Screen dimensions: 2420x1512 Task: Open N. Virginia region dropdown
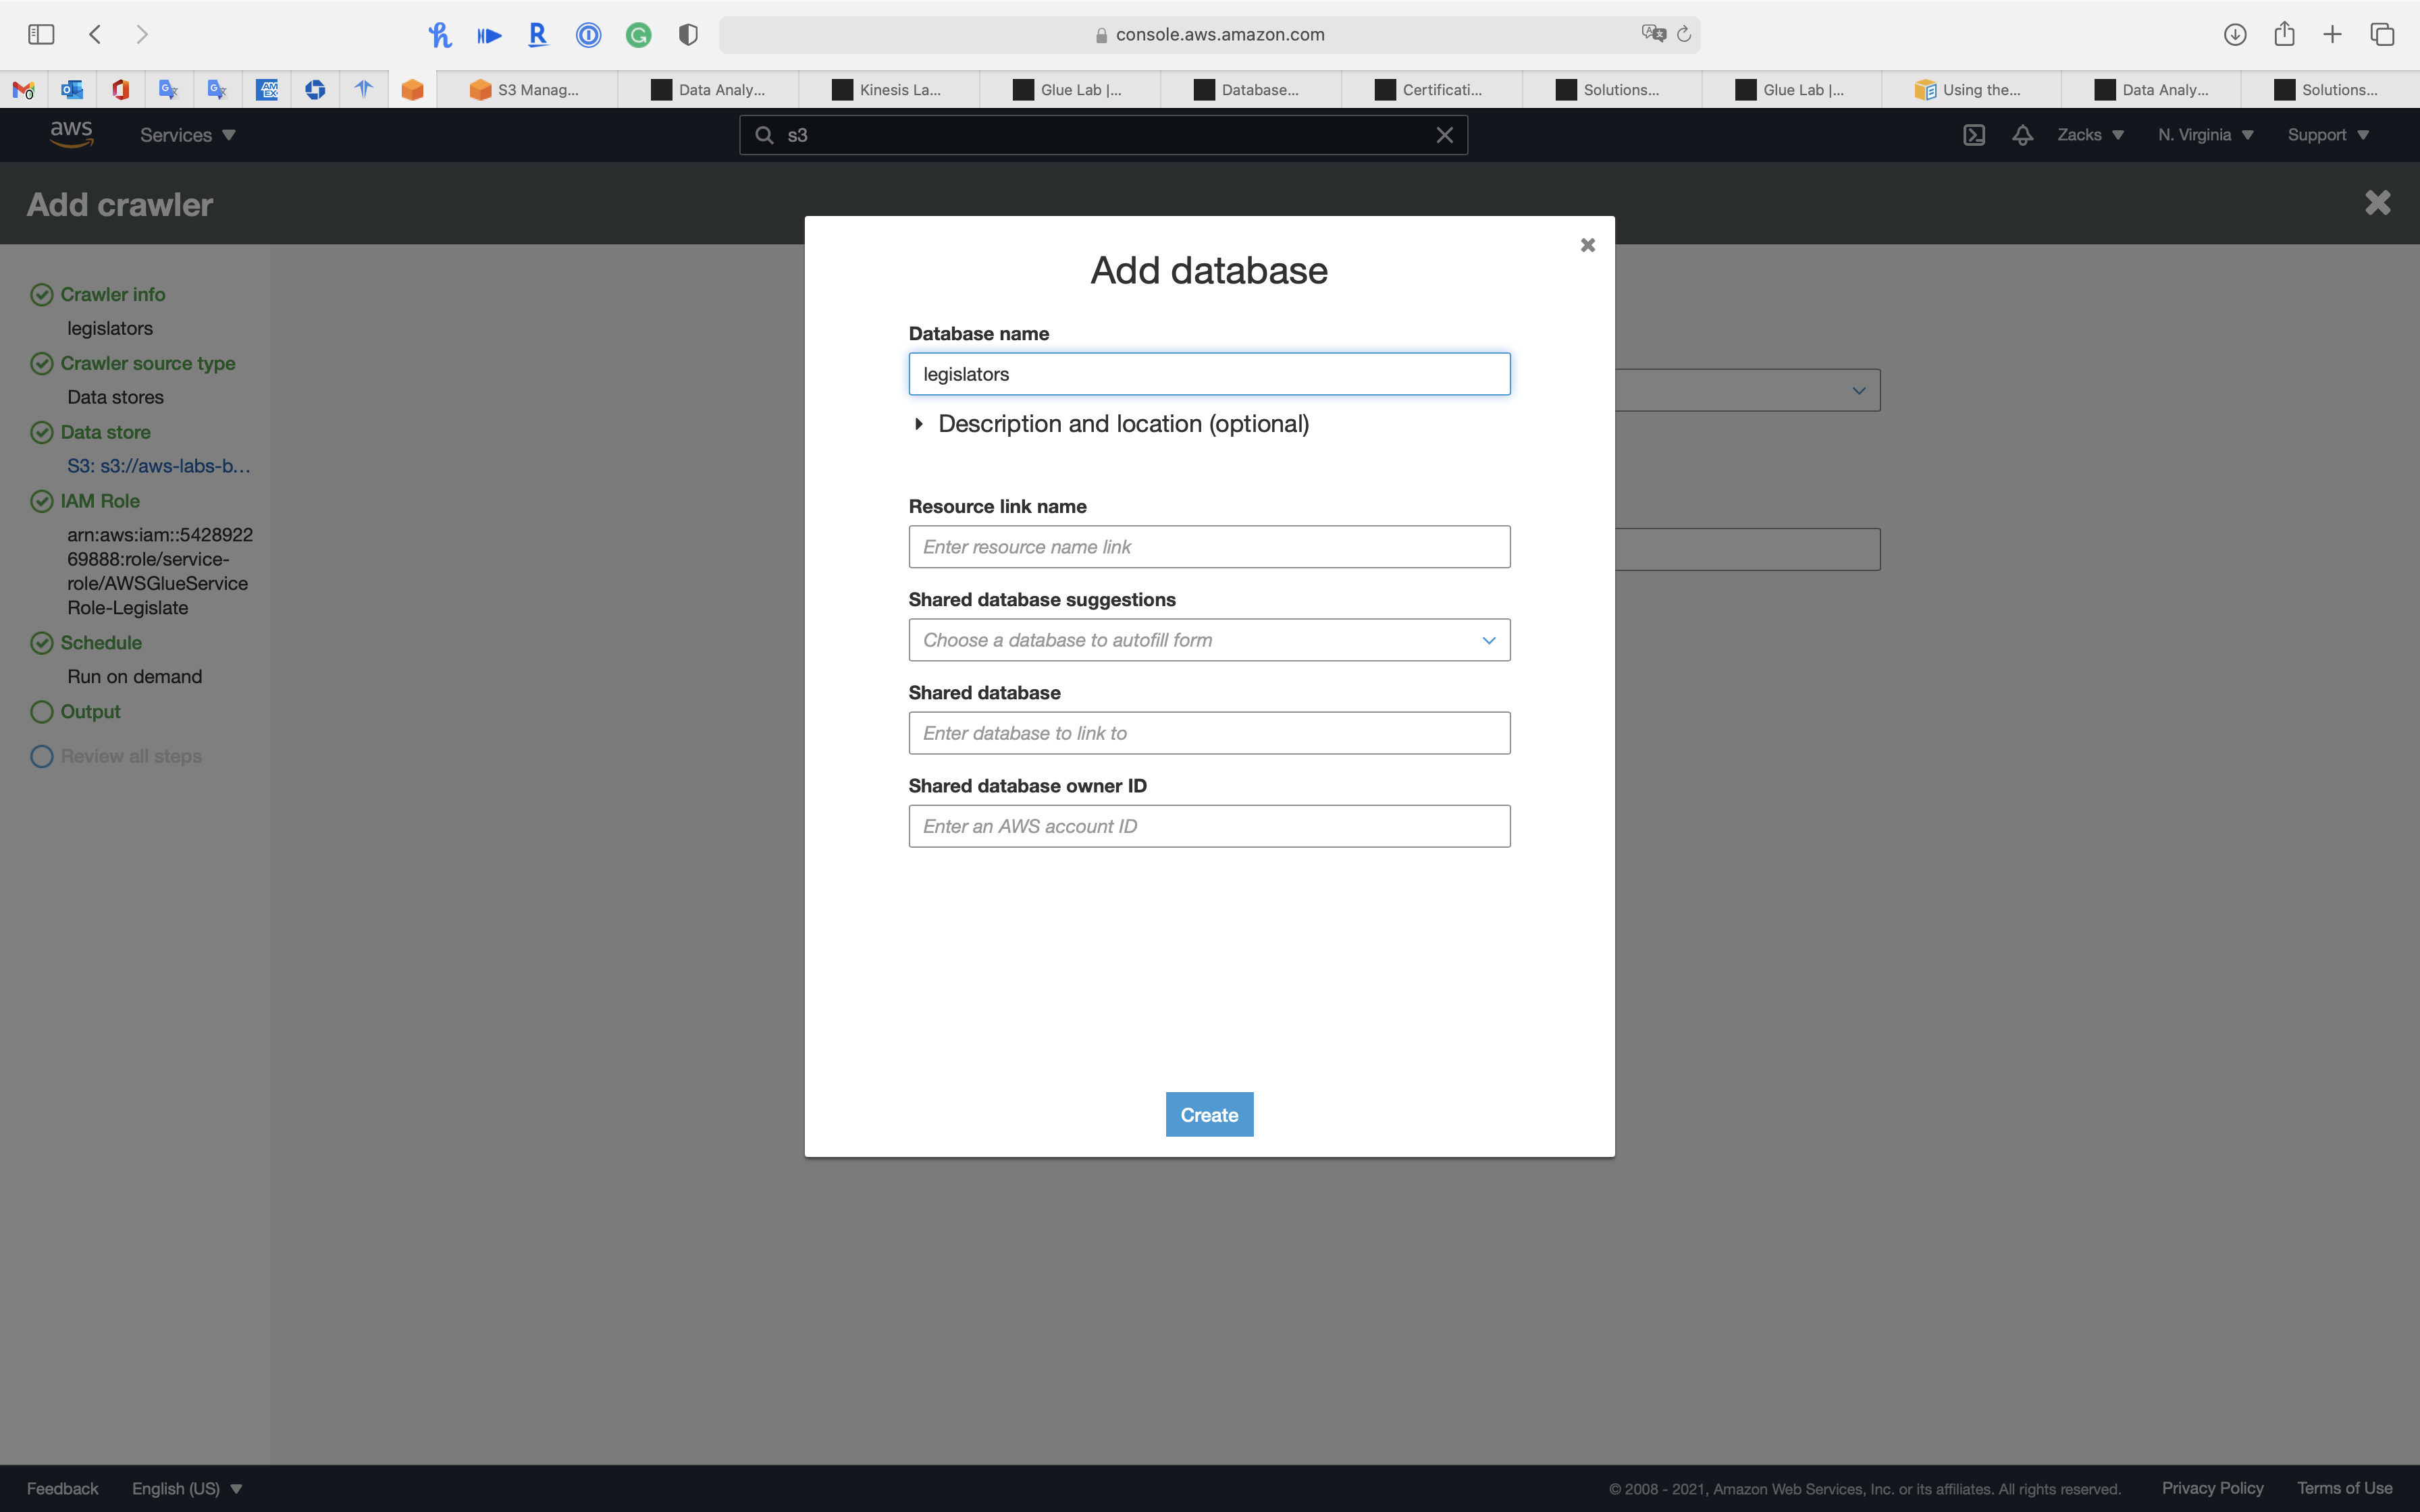(2204, 135)
